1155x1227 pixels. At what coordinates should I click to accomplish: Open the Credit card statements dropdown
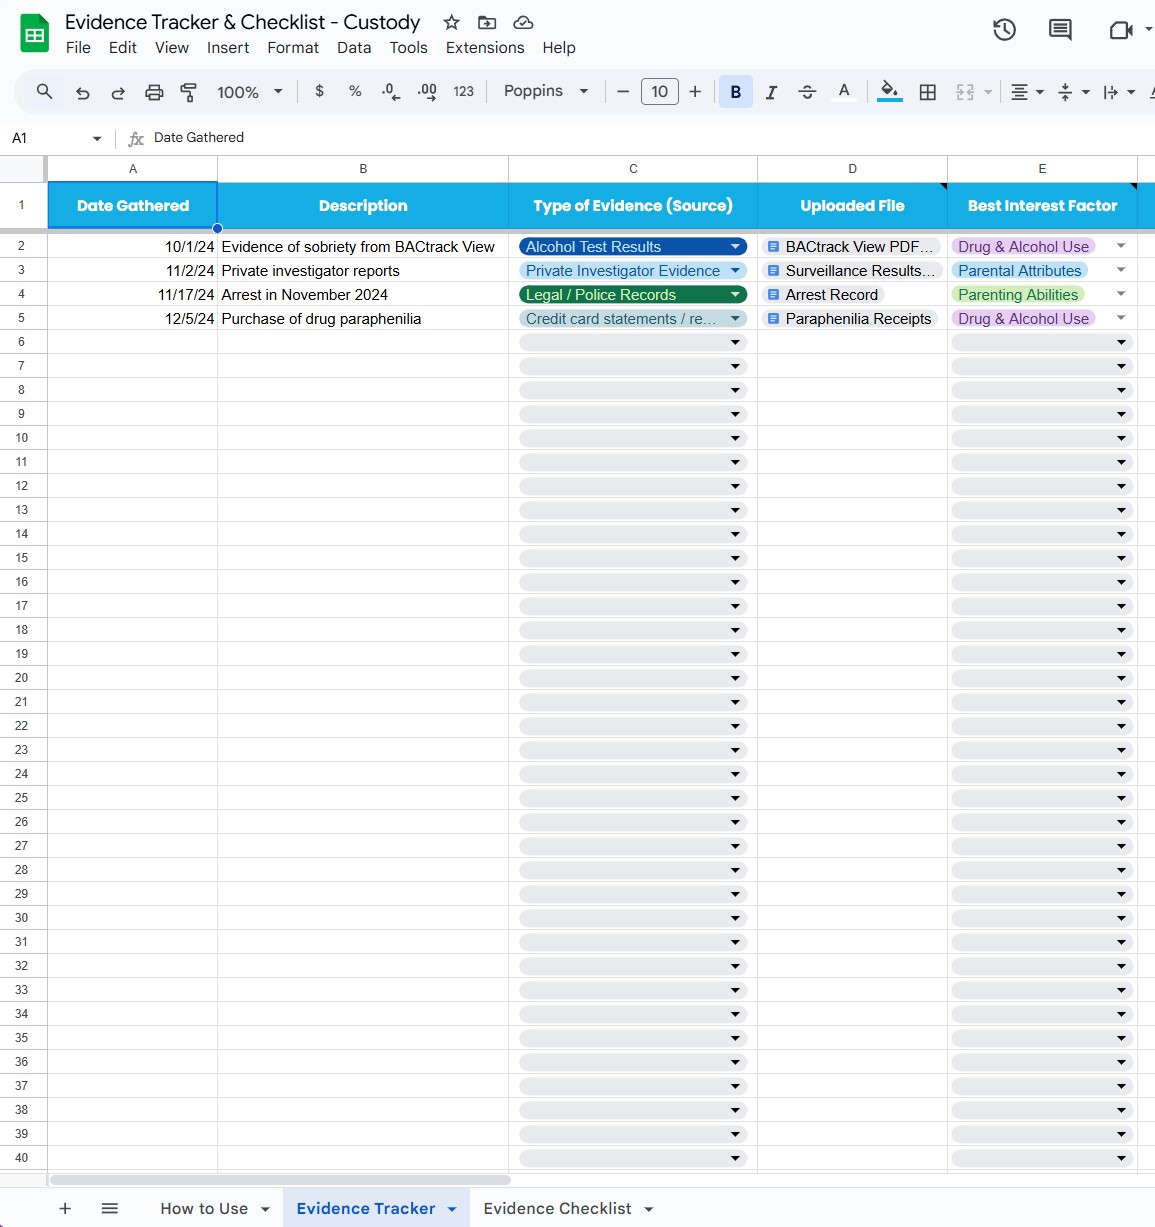[736, 318]
